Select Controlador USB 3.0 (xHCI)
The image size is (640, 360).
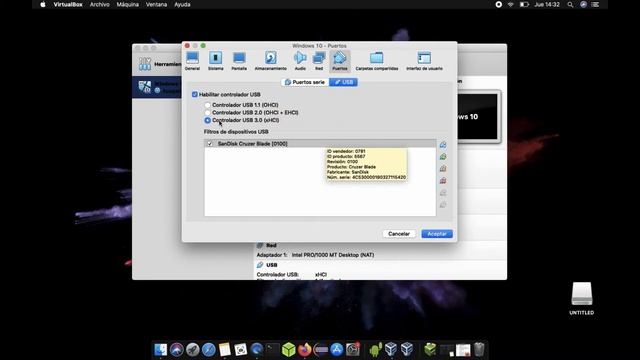(207, 120)
